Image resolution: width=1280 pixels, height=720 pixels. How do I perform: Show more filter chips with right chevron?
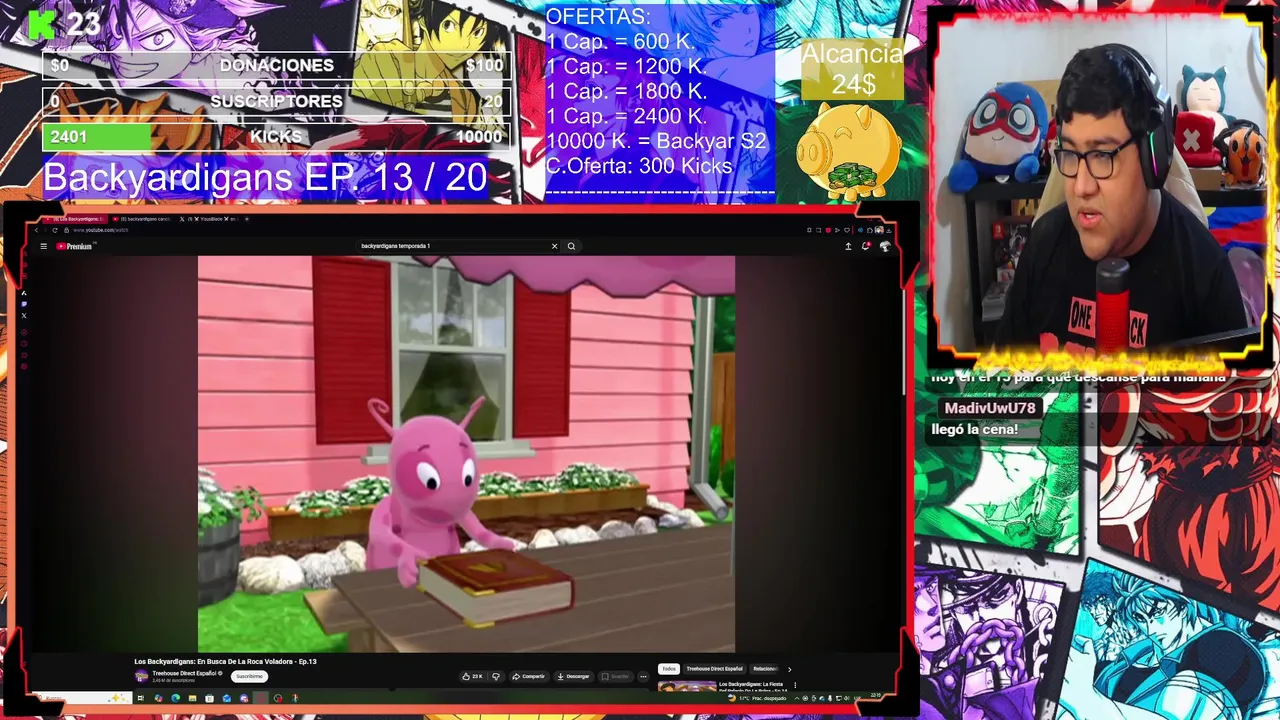pos(789,669)
